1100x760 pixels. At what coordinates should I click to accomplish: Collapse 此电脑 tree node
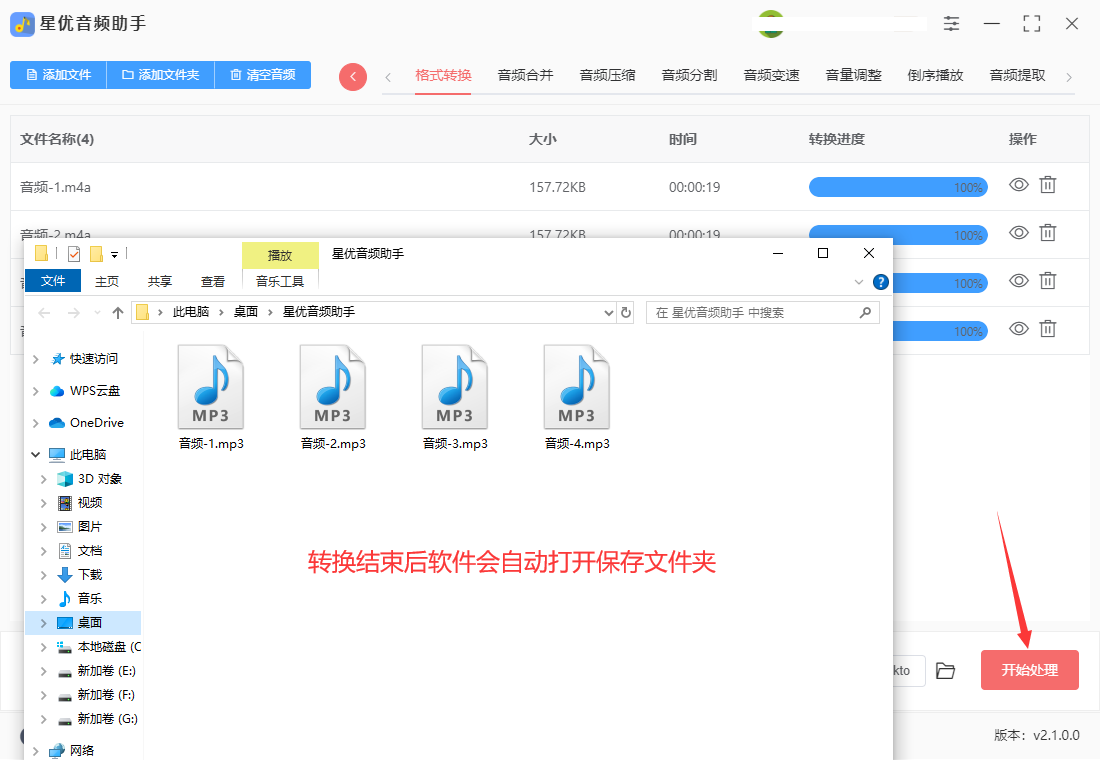[35, 455]
